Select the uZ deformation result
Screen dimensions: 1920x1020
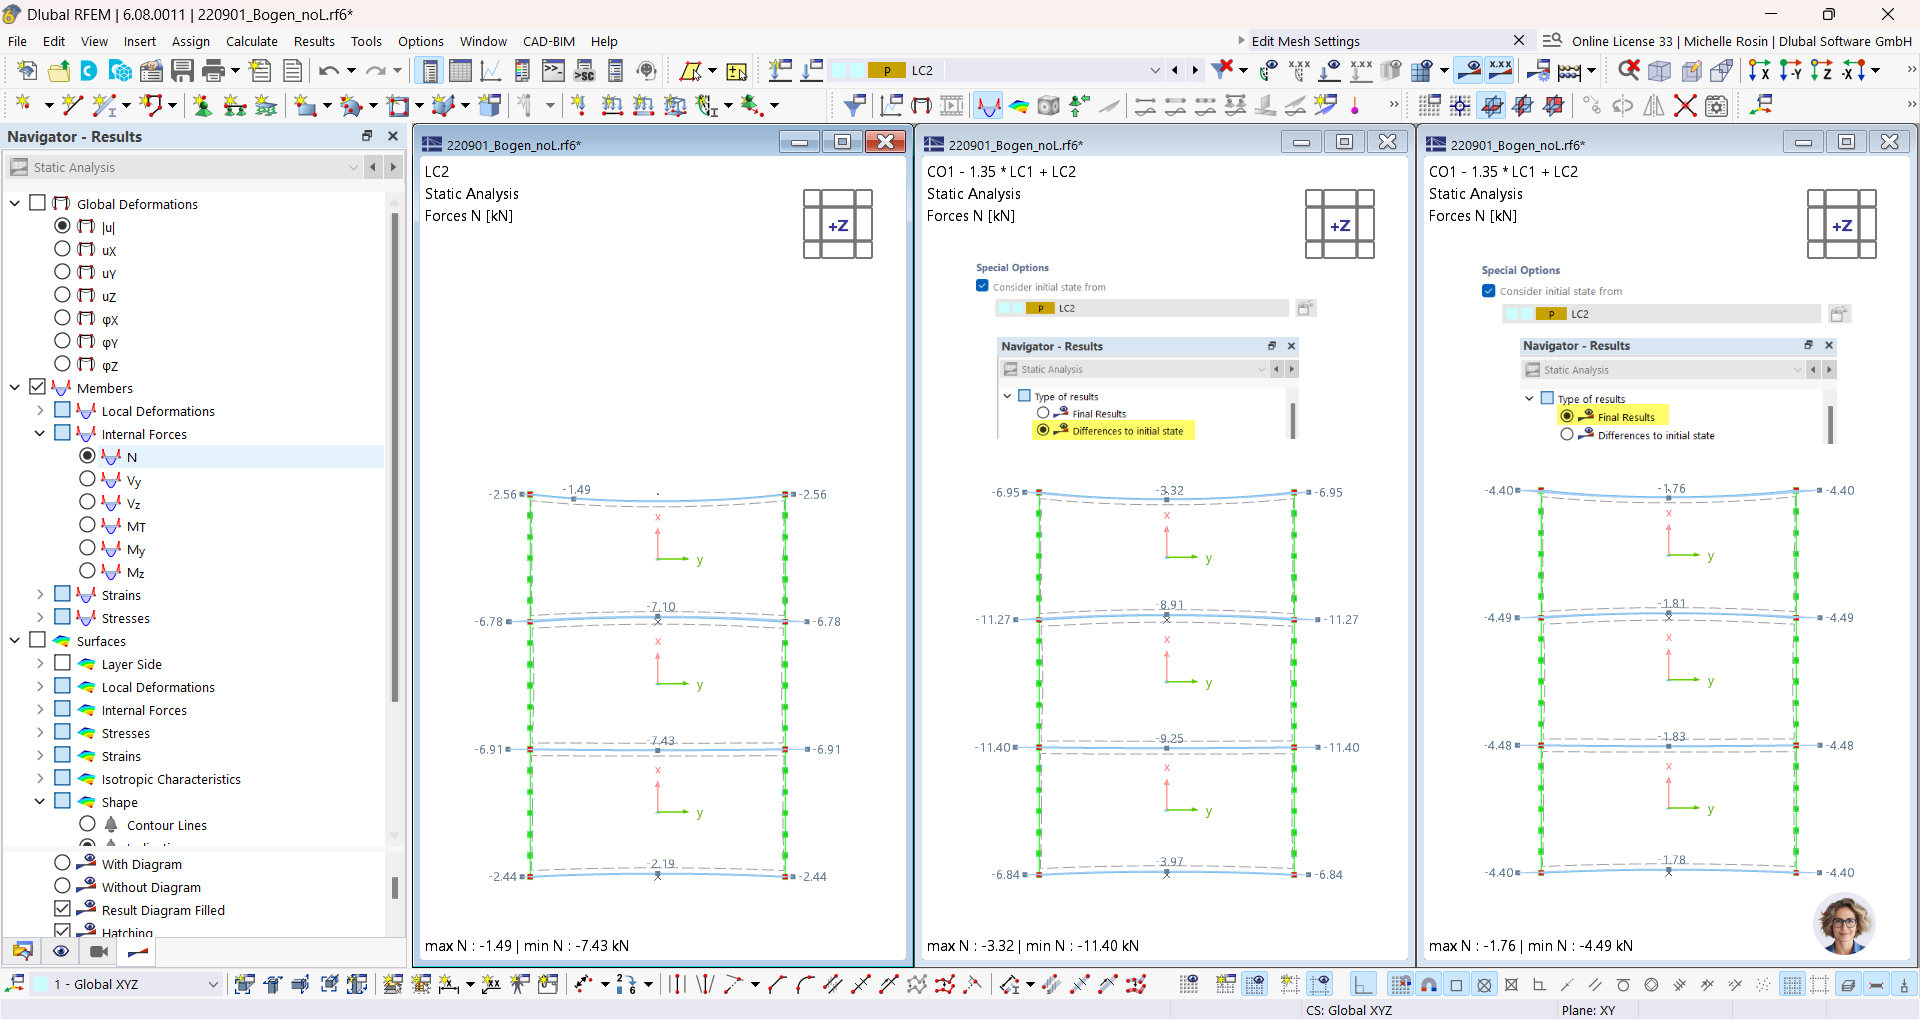[61, 296]
